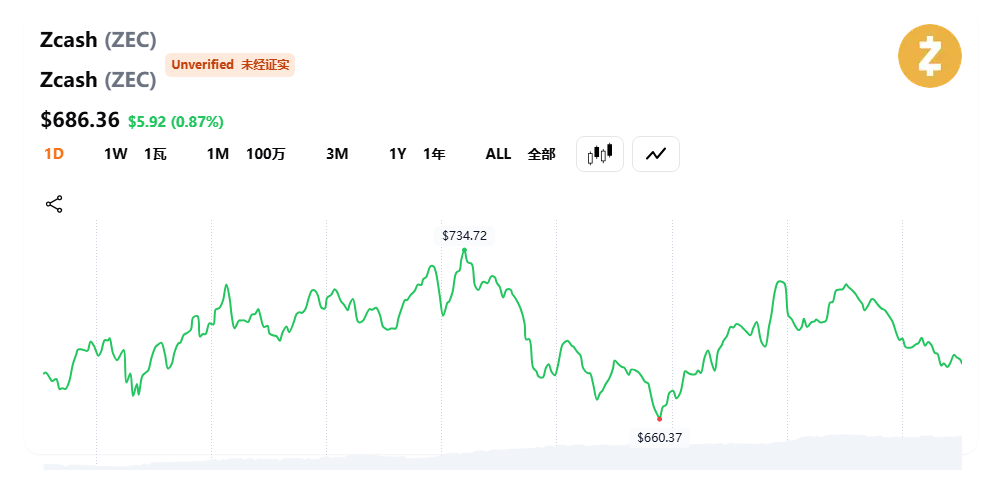Screen dimensions: 984x478
Task: Select the 3M time range
Action: [x=337, y=154]
